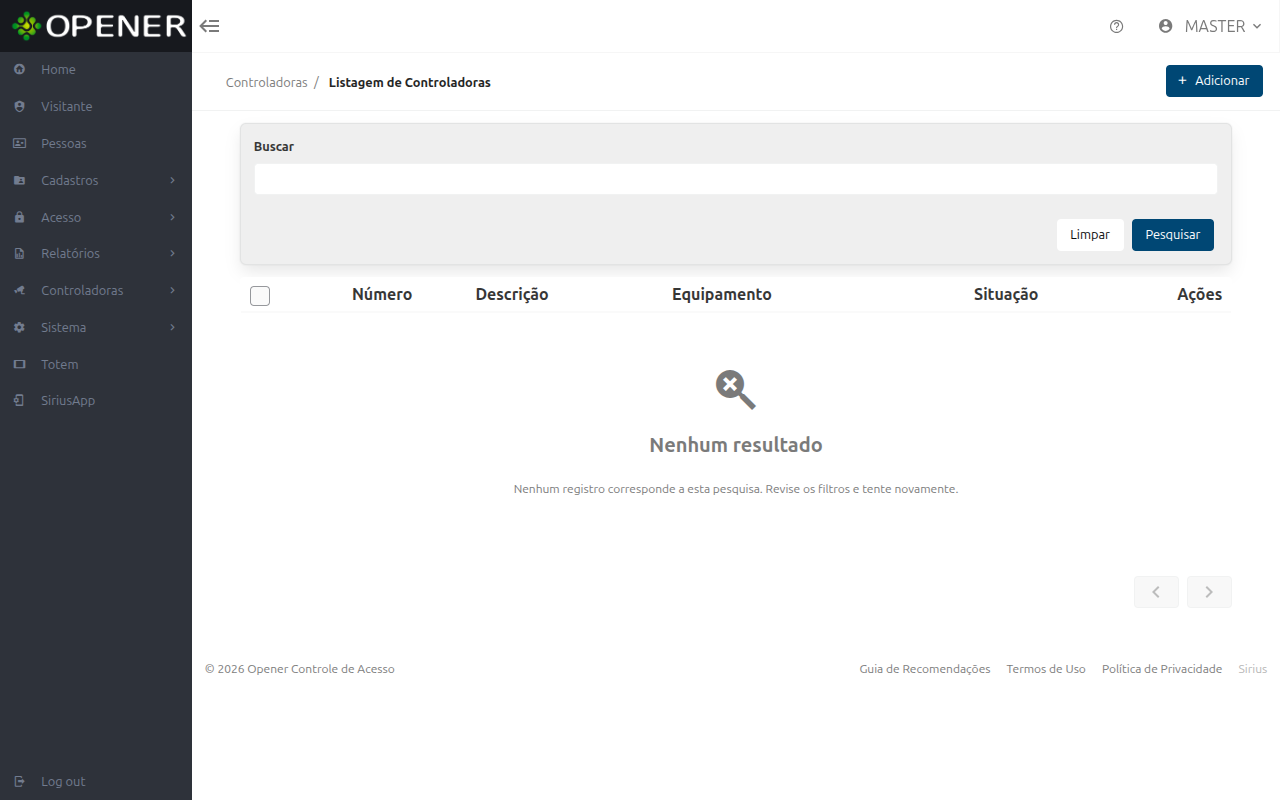Click the Equipamento column header
Viewport: 1280px width, 800px height.
(x=722, y=295)
